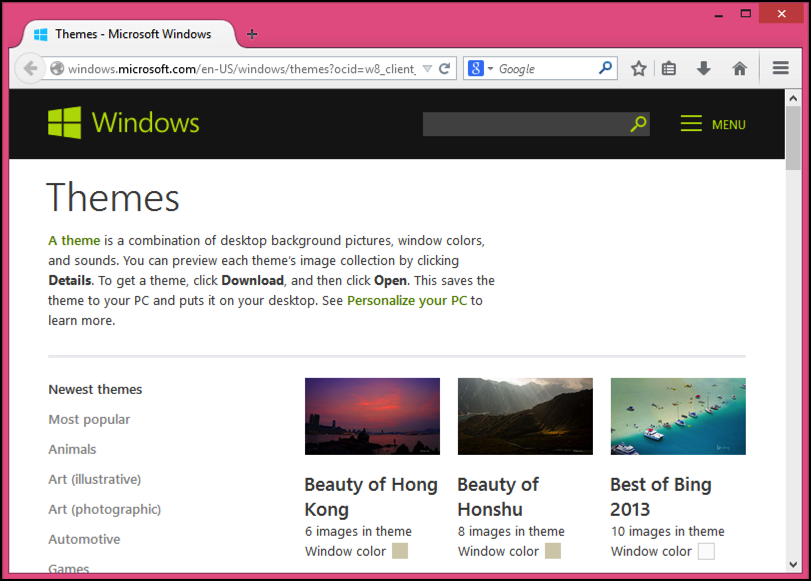Open the green MENU button
Screen dimensions: 811x581
point(713,124)
